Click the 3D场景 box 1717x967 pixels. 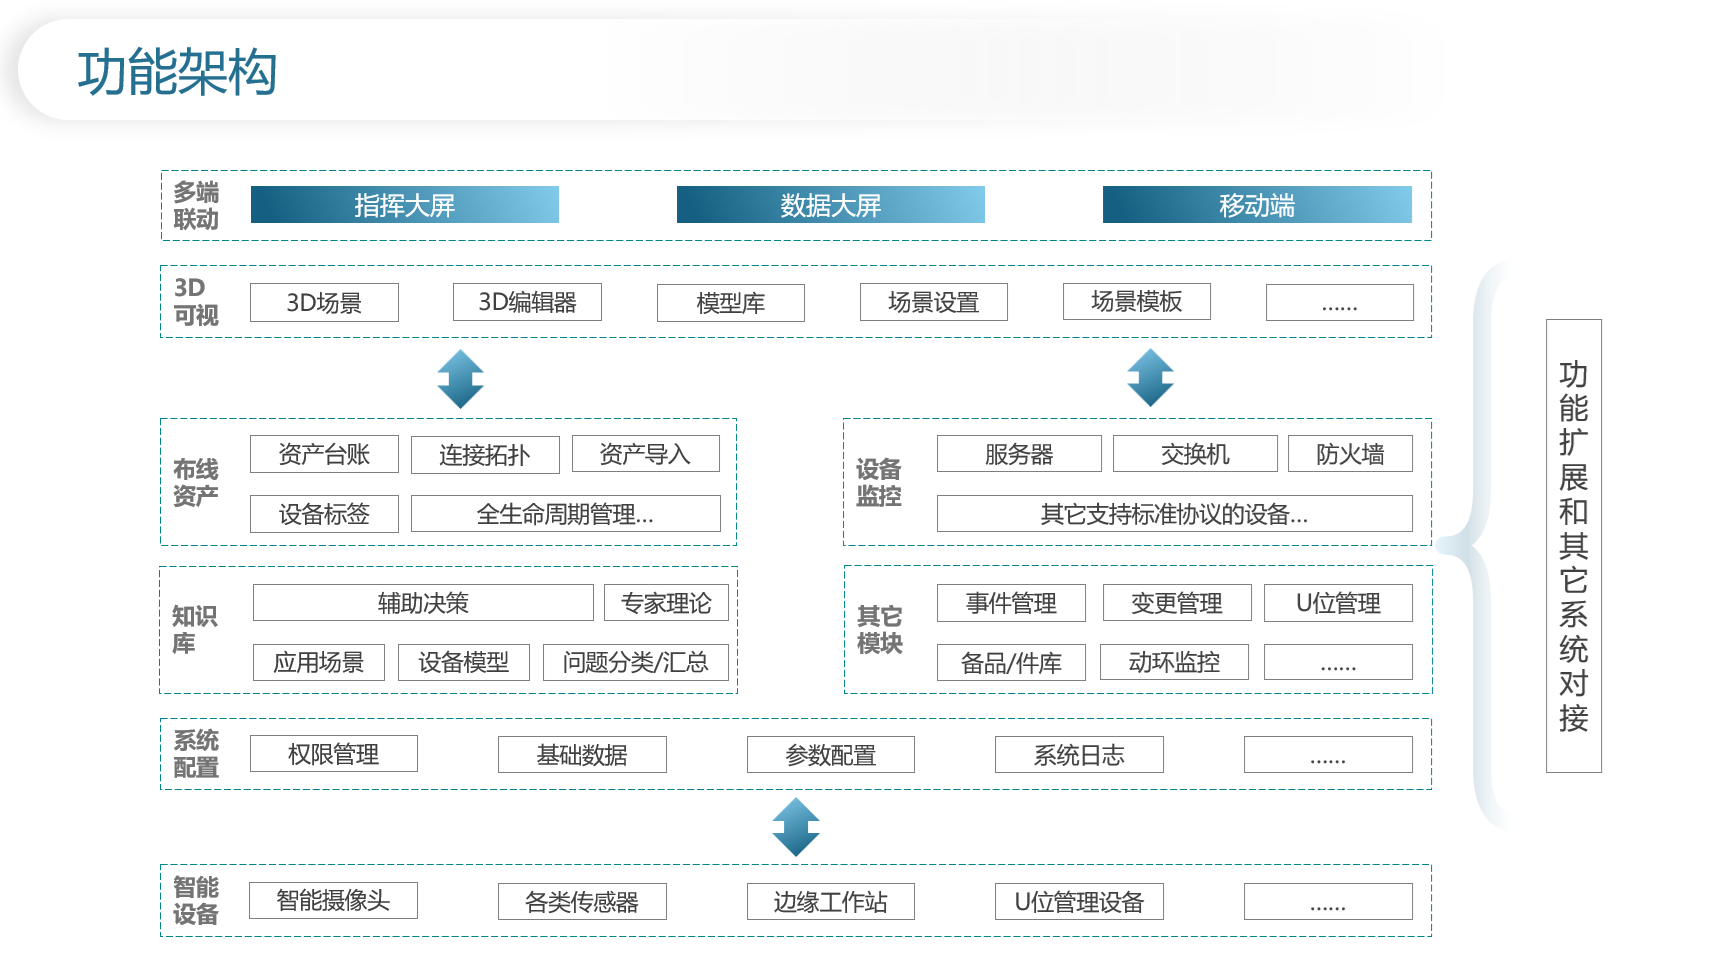pyautogui.click(x=324, y=303)
